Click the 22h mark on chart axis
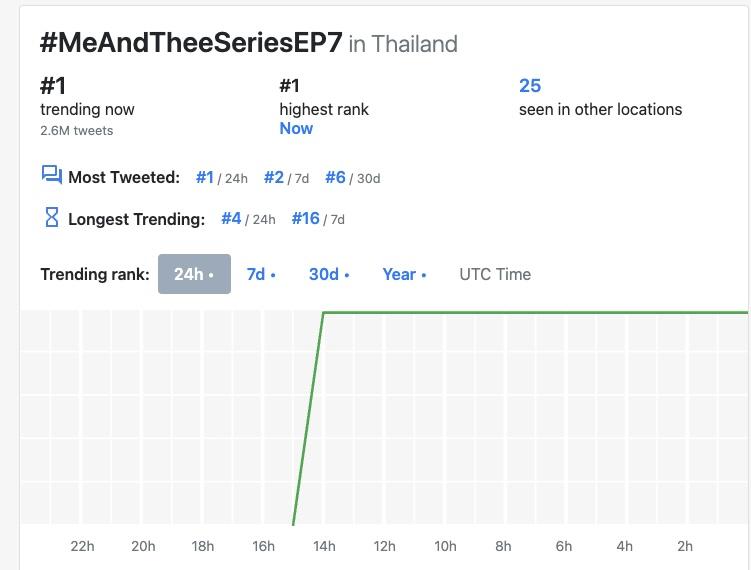The height and width of the screenshot is (570, 751). 83,546
